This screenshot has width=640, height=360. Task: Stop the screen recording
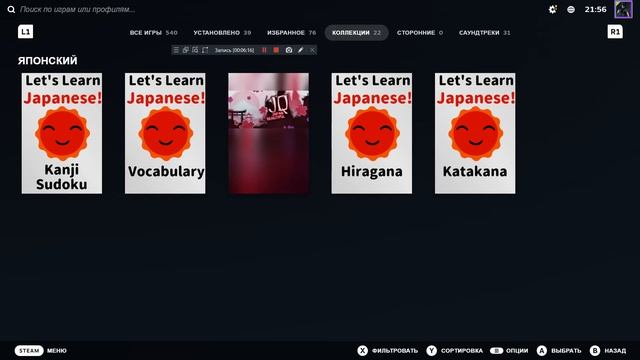tap(276, 50)
